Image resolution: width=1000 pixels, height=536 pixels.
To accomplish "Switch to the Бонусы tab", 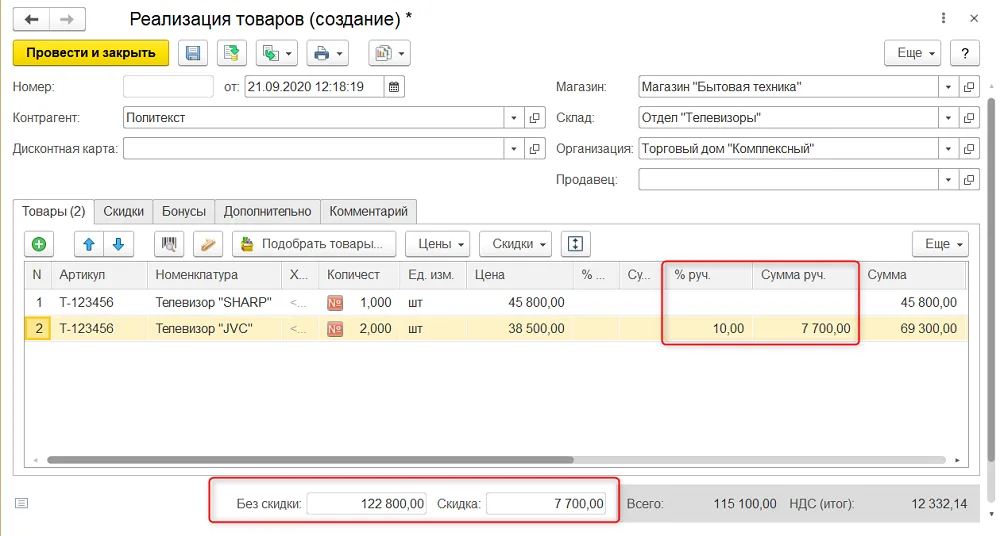I will tap(184, 211).
